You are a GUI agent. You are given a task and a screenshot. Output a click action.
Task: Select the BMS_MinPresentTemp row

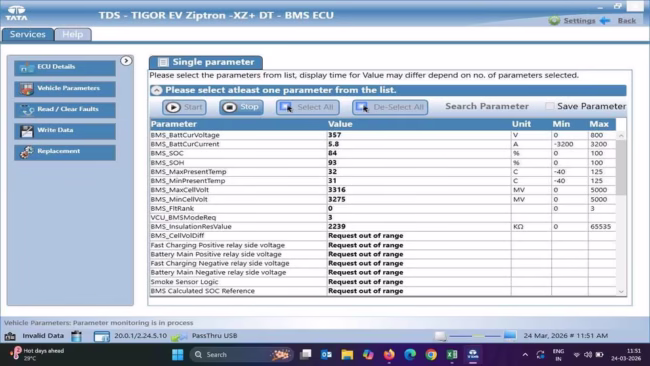[383, 181]
